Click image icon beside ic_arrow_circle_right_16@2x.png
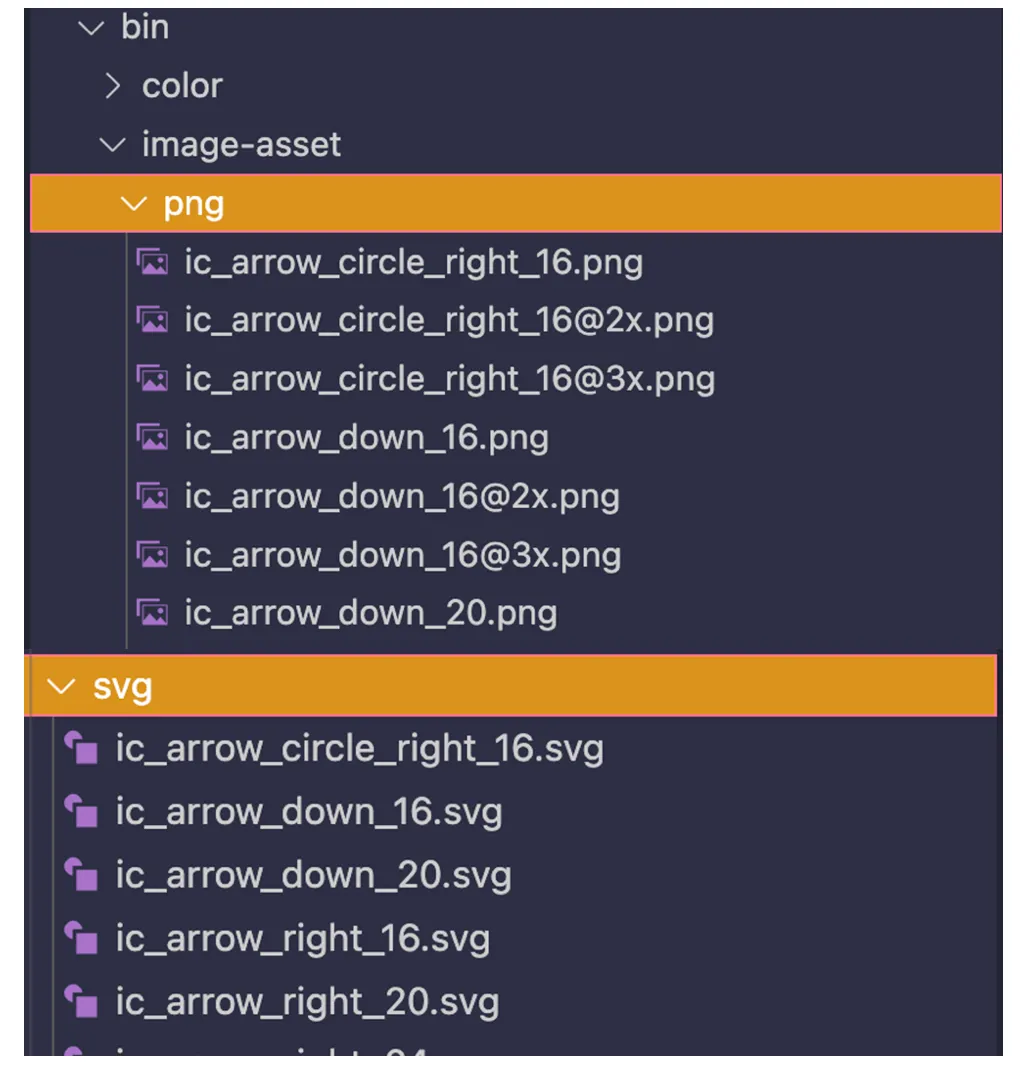1020x1070 pixels. pyautogui.click(x=152, y=321)
